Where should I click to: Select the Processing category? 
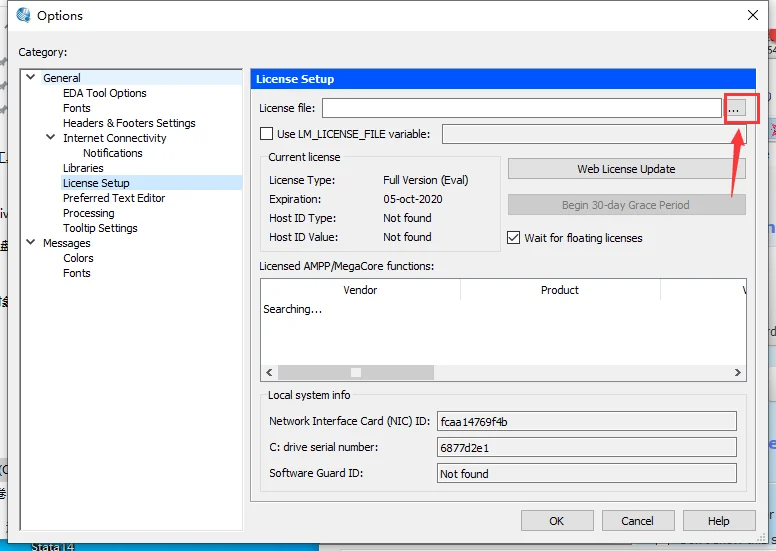[89, 213]
